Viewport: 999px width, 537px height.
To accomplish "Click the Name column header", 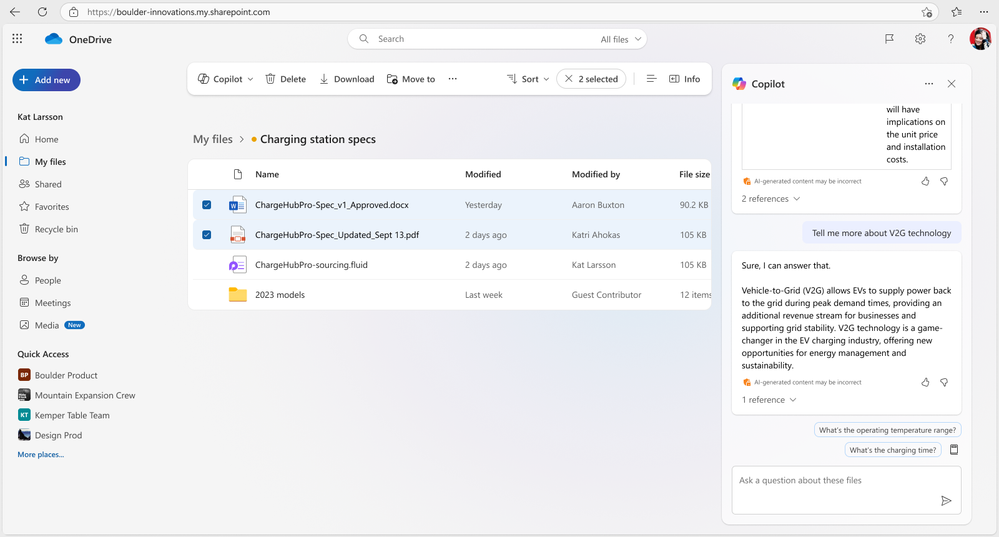I will 267,175.
